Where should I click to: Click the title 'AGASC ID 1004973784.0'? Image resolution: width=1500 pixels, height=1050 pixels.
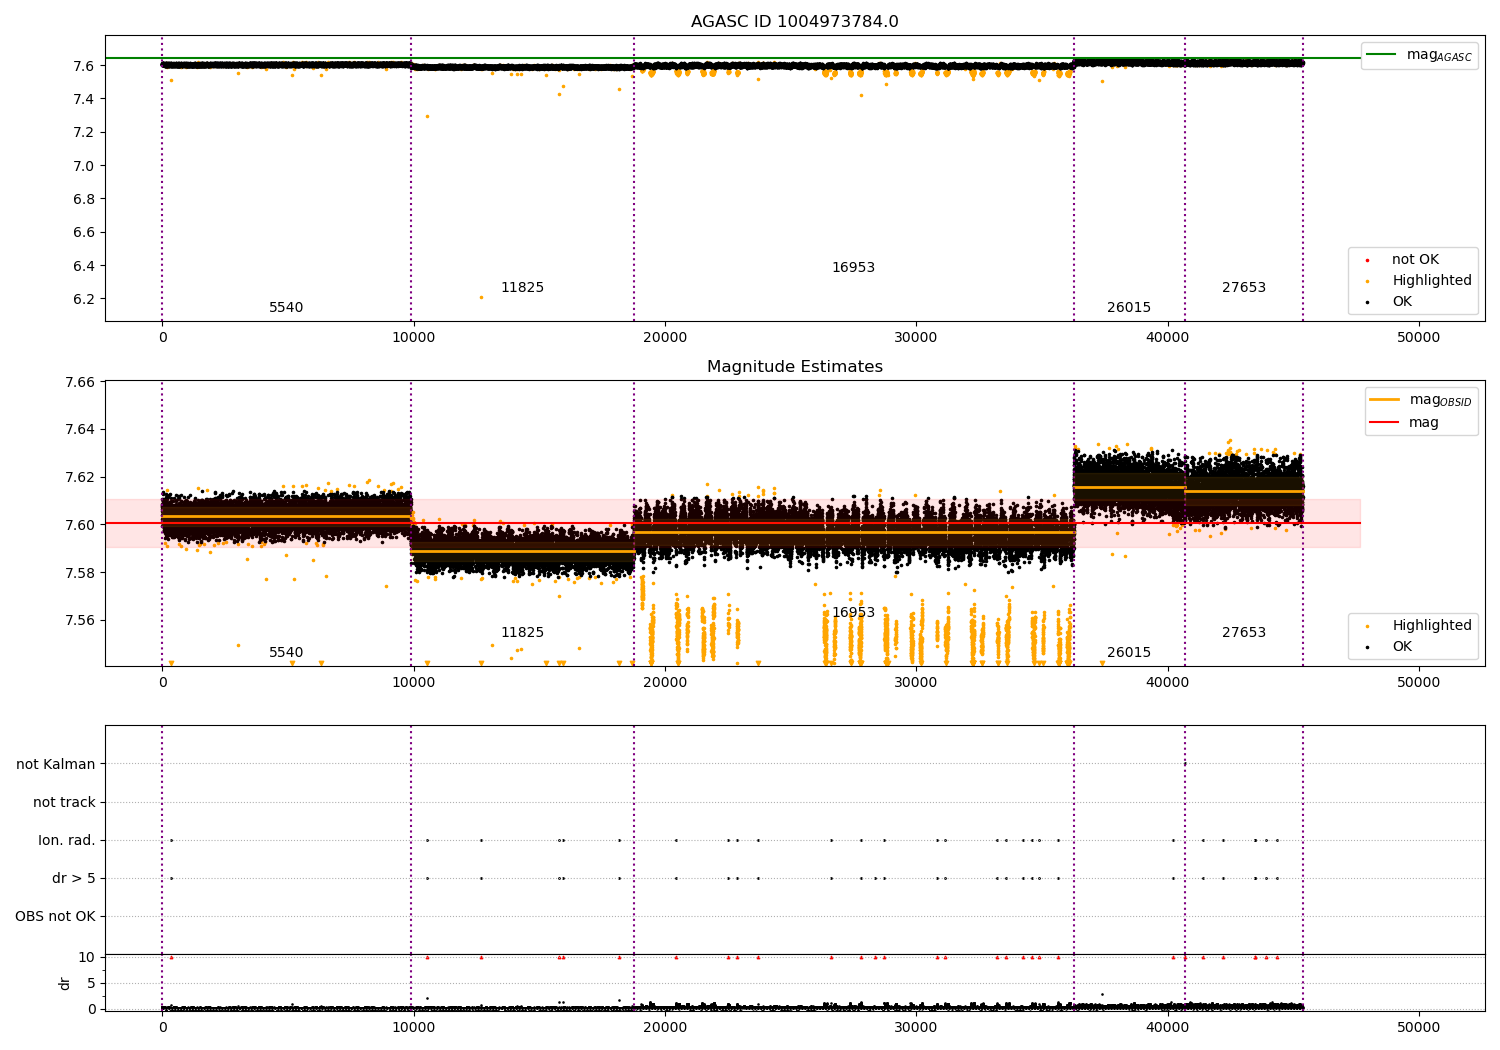(794, 22)
